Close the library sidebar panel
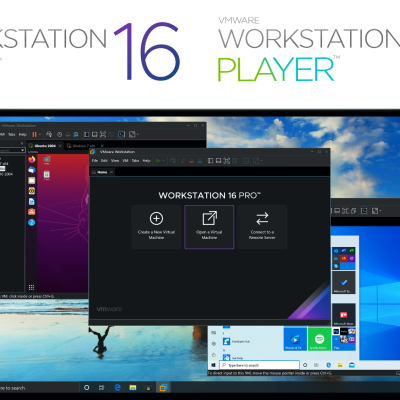Viewport: 400px width, 400px height. pos(22,143)
